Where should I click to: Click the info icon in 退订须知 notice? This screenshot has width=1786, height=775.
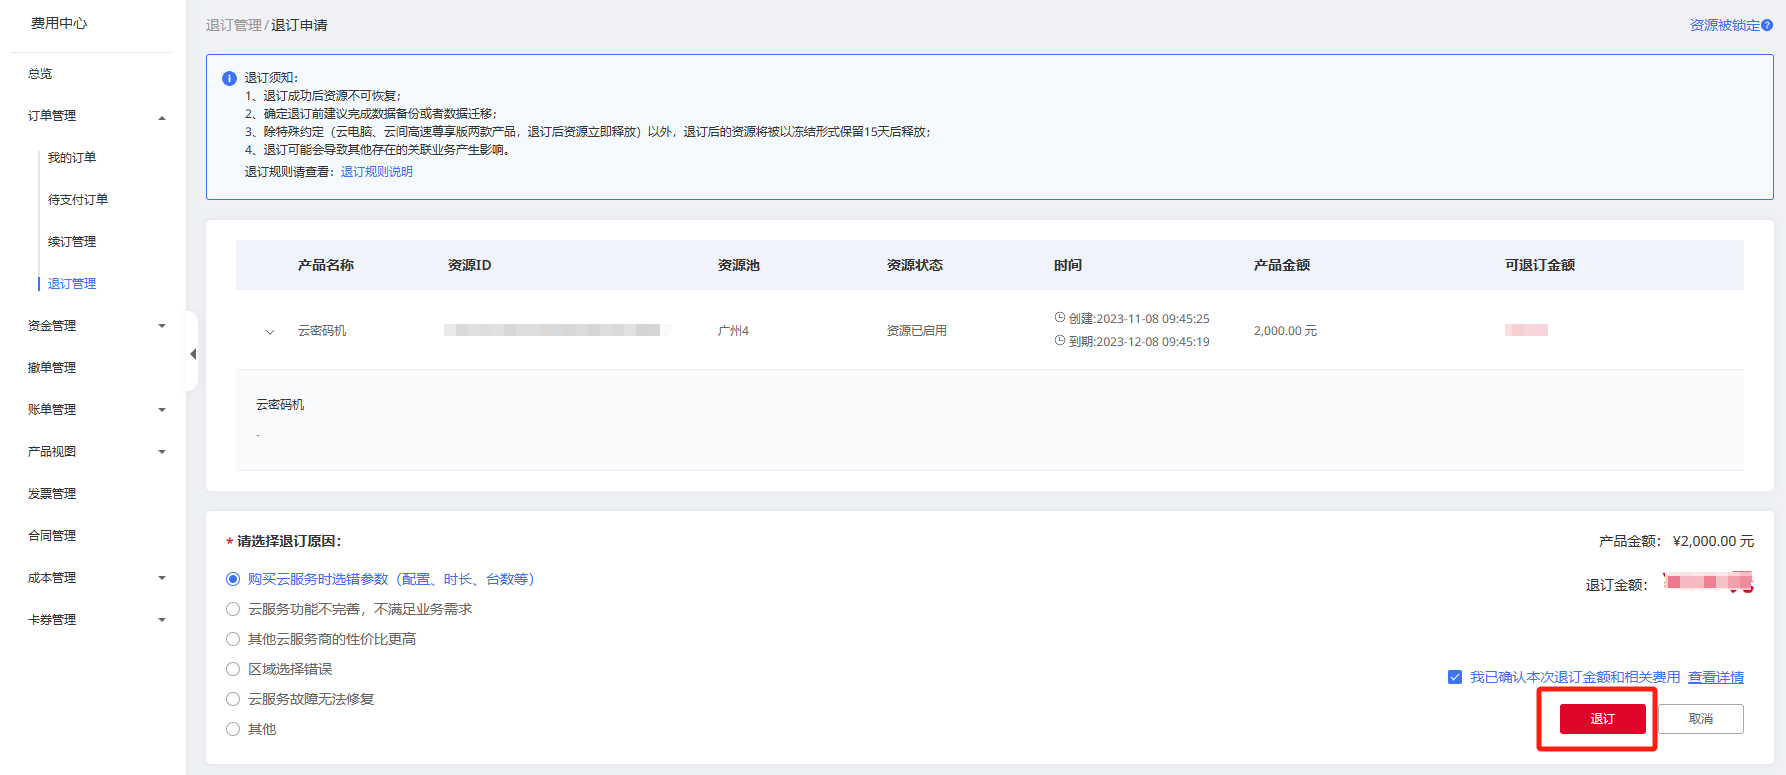pos(229,78)
